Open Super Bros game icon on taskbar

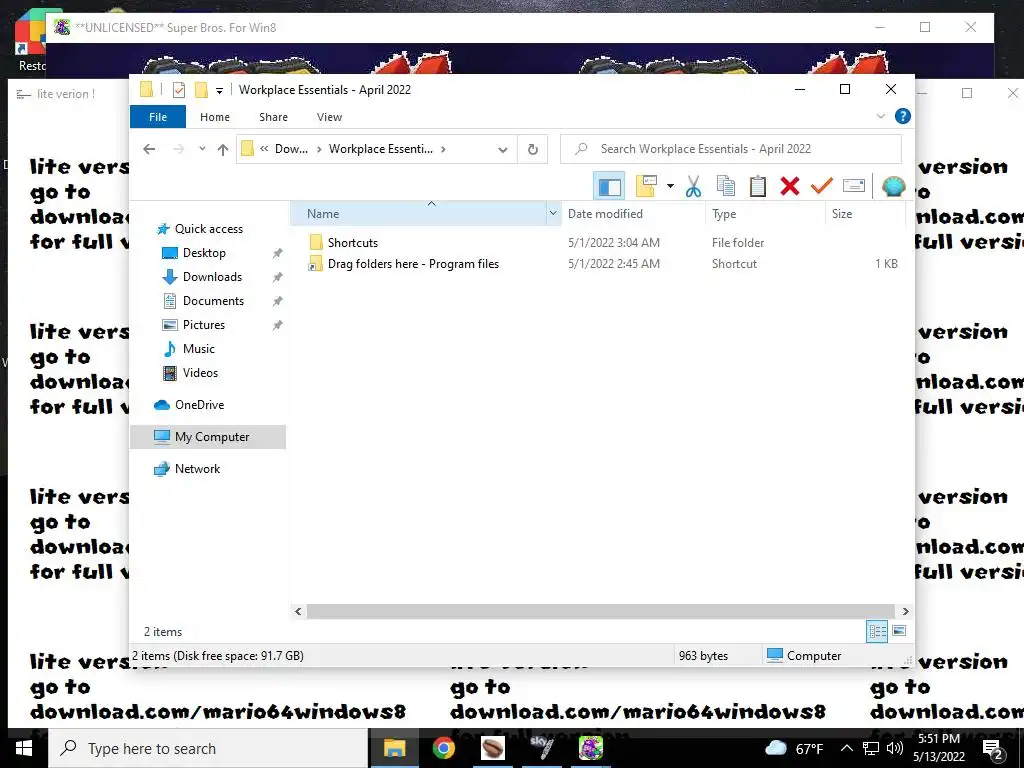(x=590, y=748)
